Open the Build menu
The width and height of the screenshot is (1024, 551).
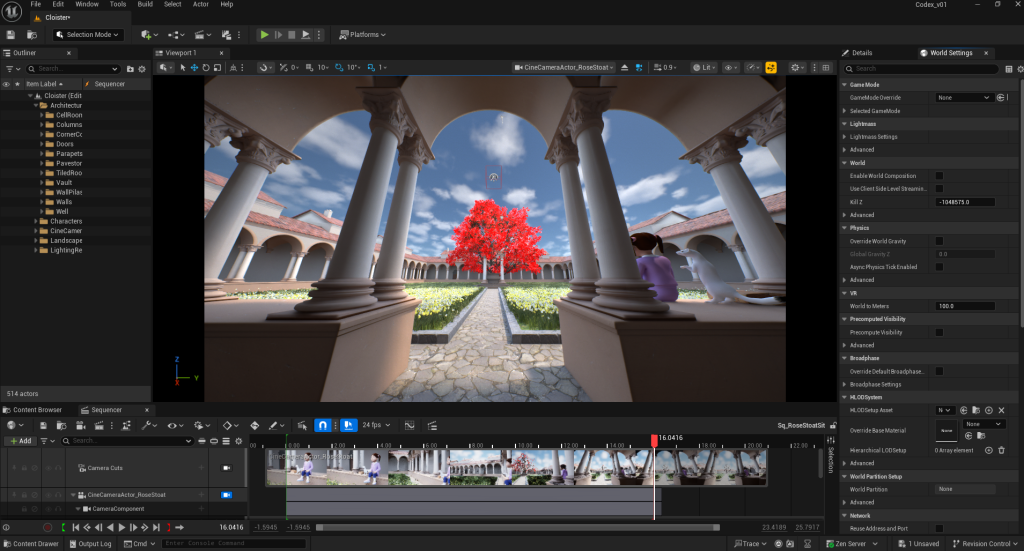pyautogui.click(x=145, y=4)
